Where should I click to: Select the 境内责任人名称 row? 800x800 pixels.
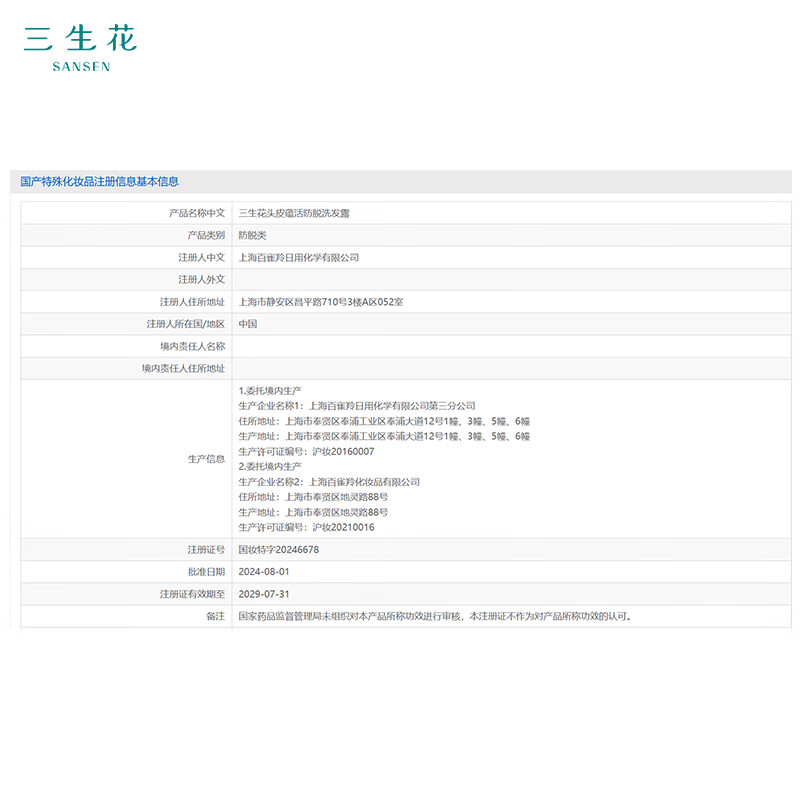click(x=400, y=346)
